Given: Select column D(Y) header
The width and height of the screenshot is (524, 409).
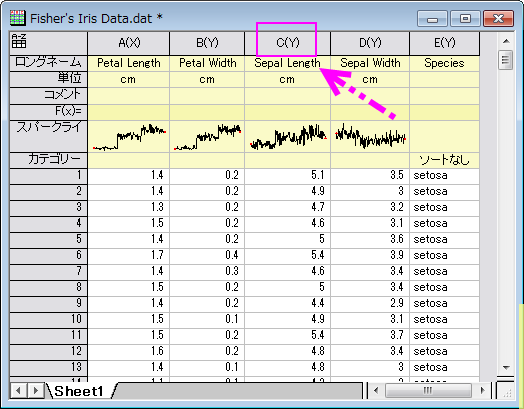Looking at the screenshot, I should [x=370, y=43].
